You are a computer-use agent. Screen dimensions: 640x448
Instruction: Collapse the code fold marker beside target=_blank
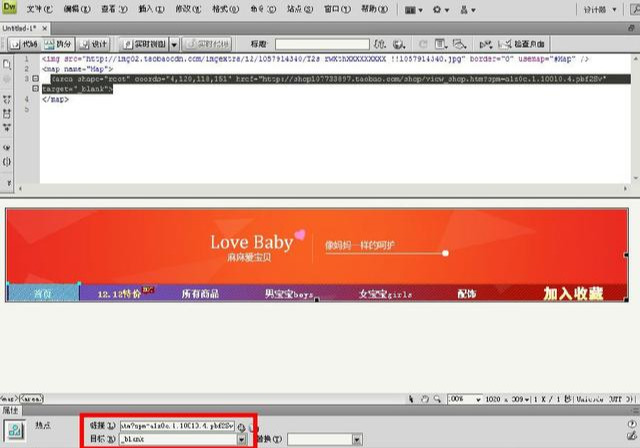(36, 88)
